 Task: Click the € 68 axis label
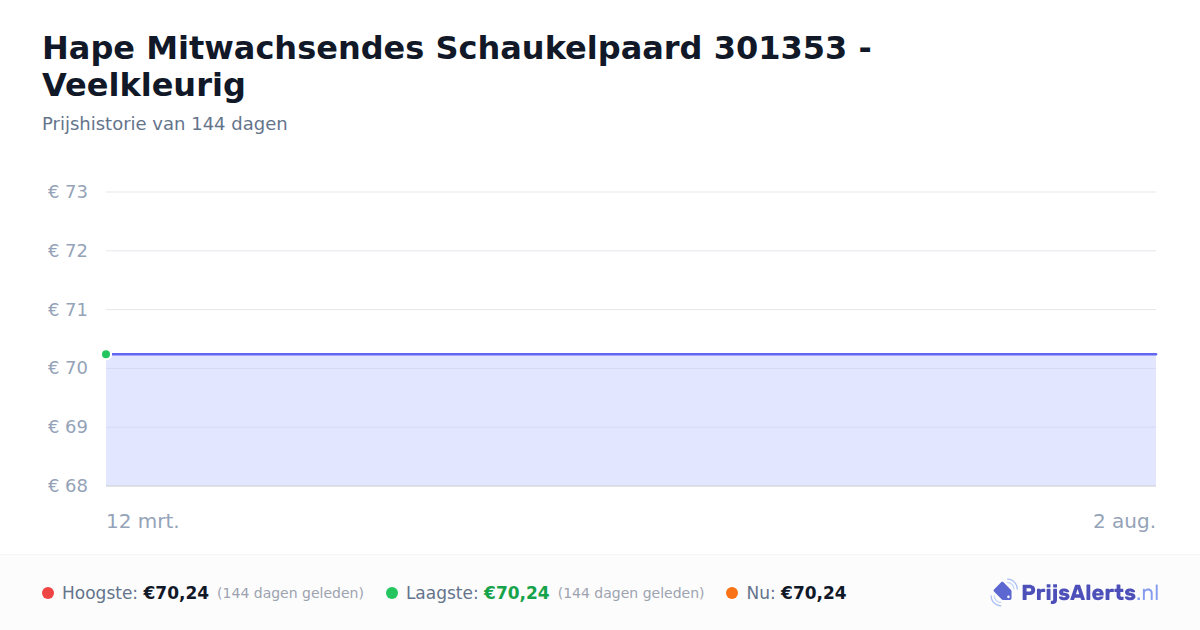[x=68, y=486]
